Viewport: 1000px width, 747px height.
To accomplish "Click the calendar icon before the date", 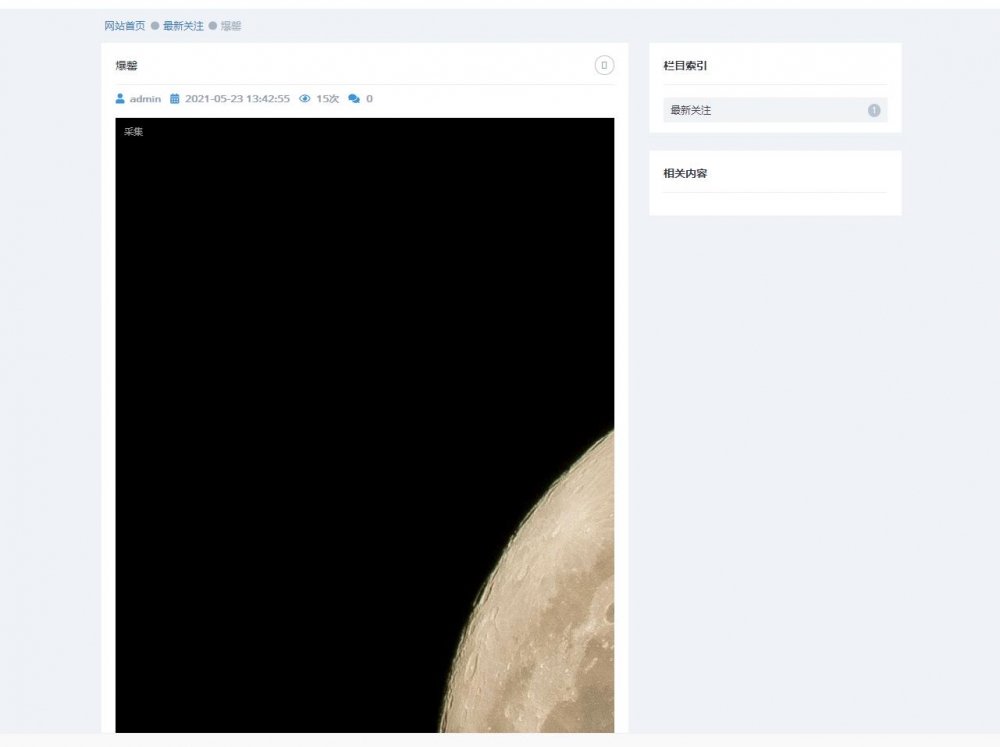I will point(175,98).
